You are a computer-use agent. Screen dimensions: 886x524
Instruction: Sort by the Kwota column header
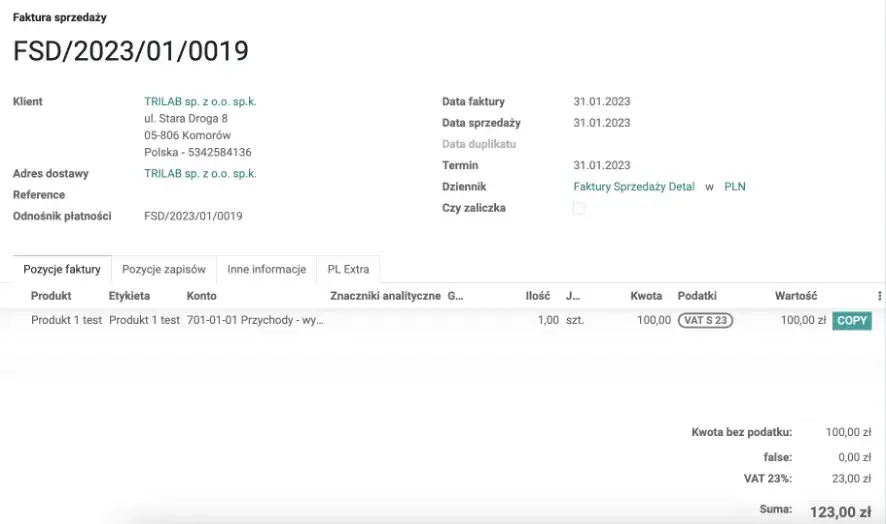tap(646, 296)
